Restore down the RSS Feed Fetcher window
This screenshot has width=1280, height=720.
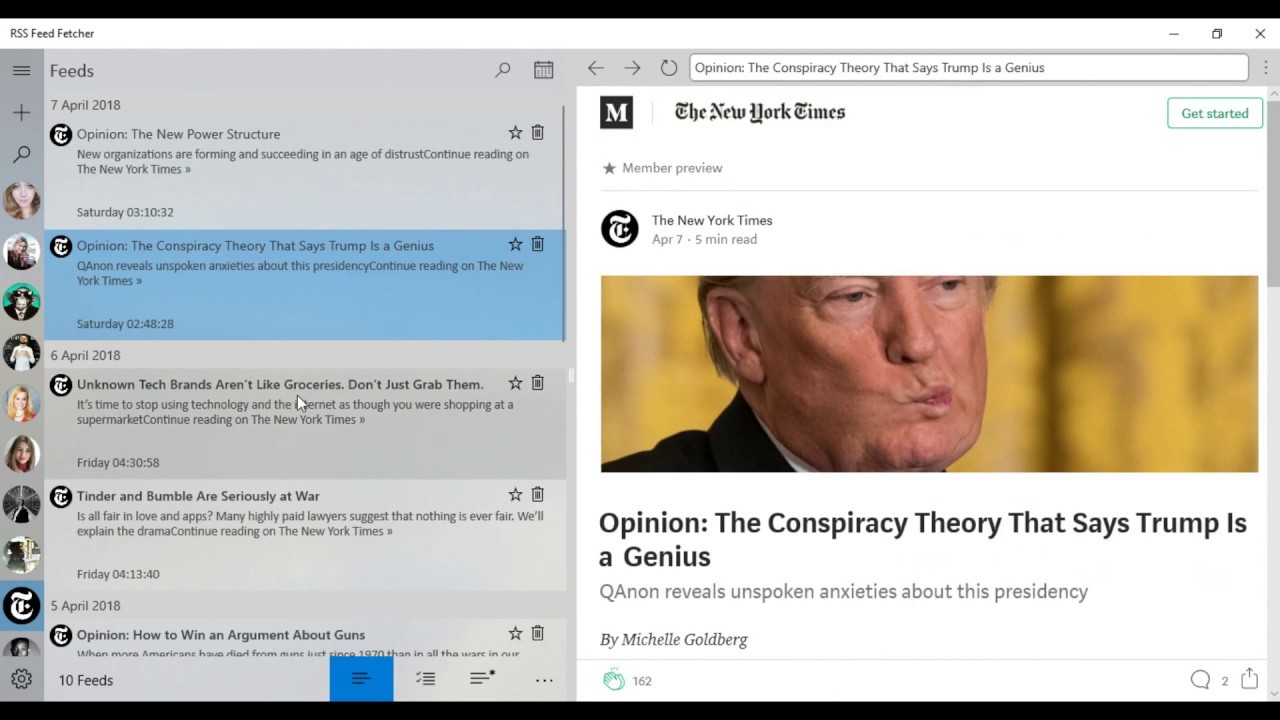point(1217,33)
